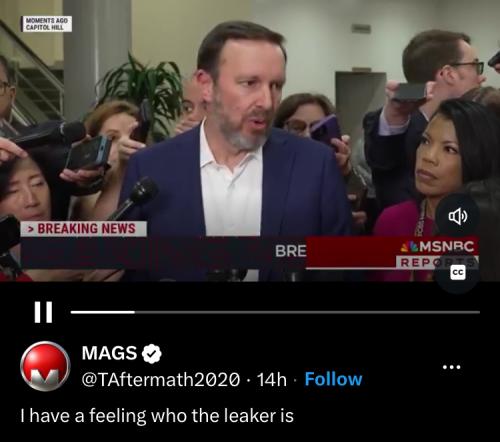Click the verified checkmark badge beside MAGS
500x442 pixels.
(x=152, y=354)
